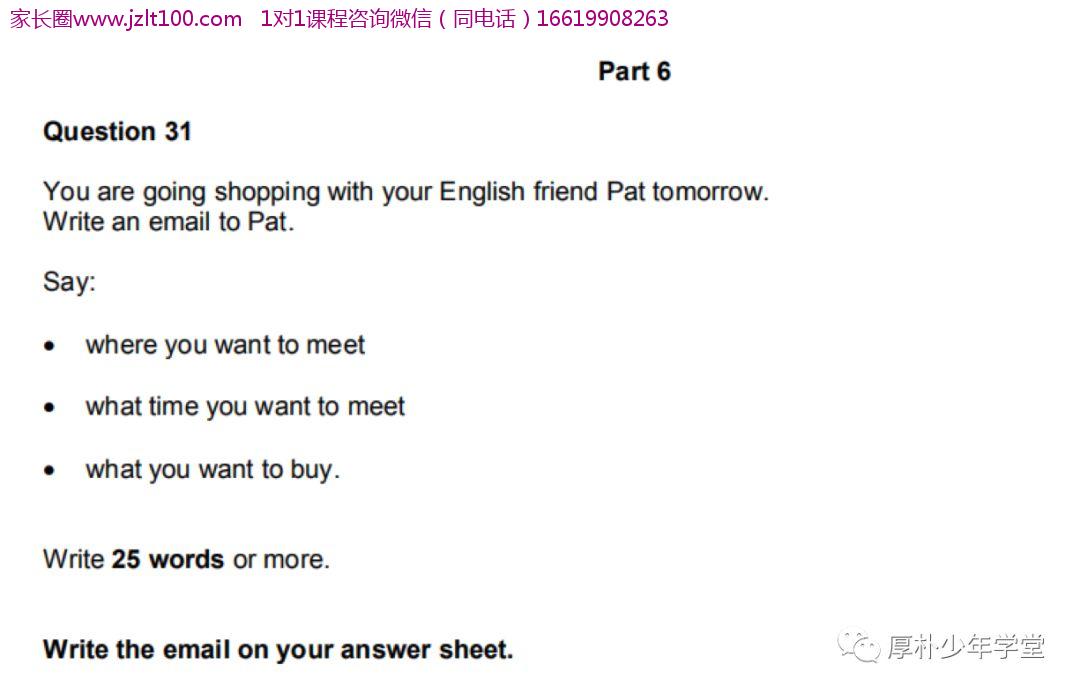
Task: Click the 'where you want to meet' bullet
Action: (225, 344)
